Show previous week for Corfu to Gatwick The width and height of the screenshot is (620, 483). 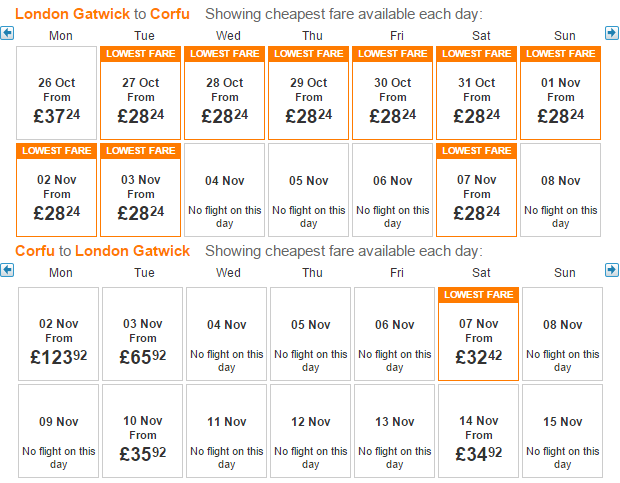tap(7, 270)
